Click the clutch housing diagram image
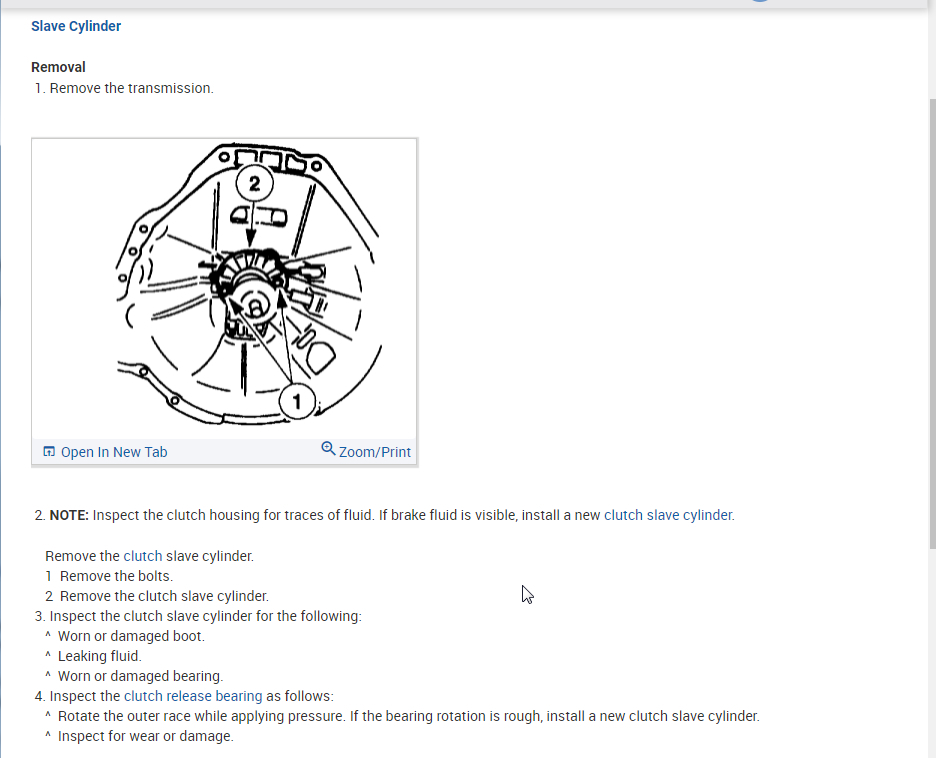 (x=224, y=289)
